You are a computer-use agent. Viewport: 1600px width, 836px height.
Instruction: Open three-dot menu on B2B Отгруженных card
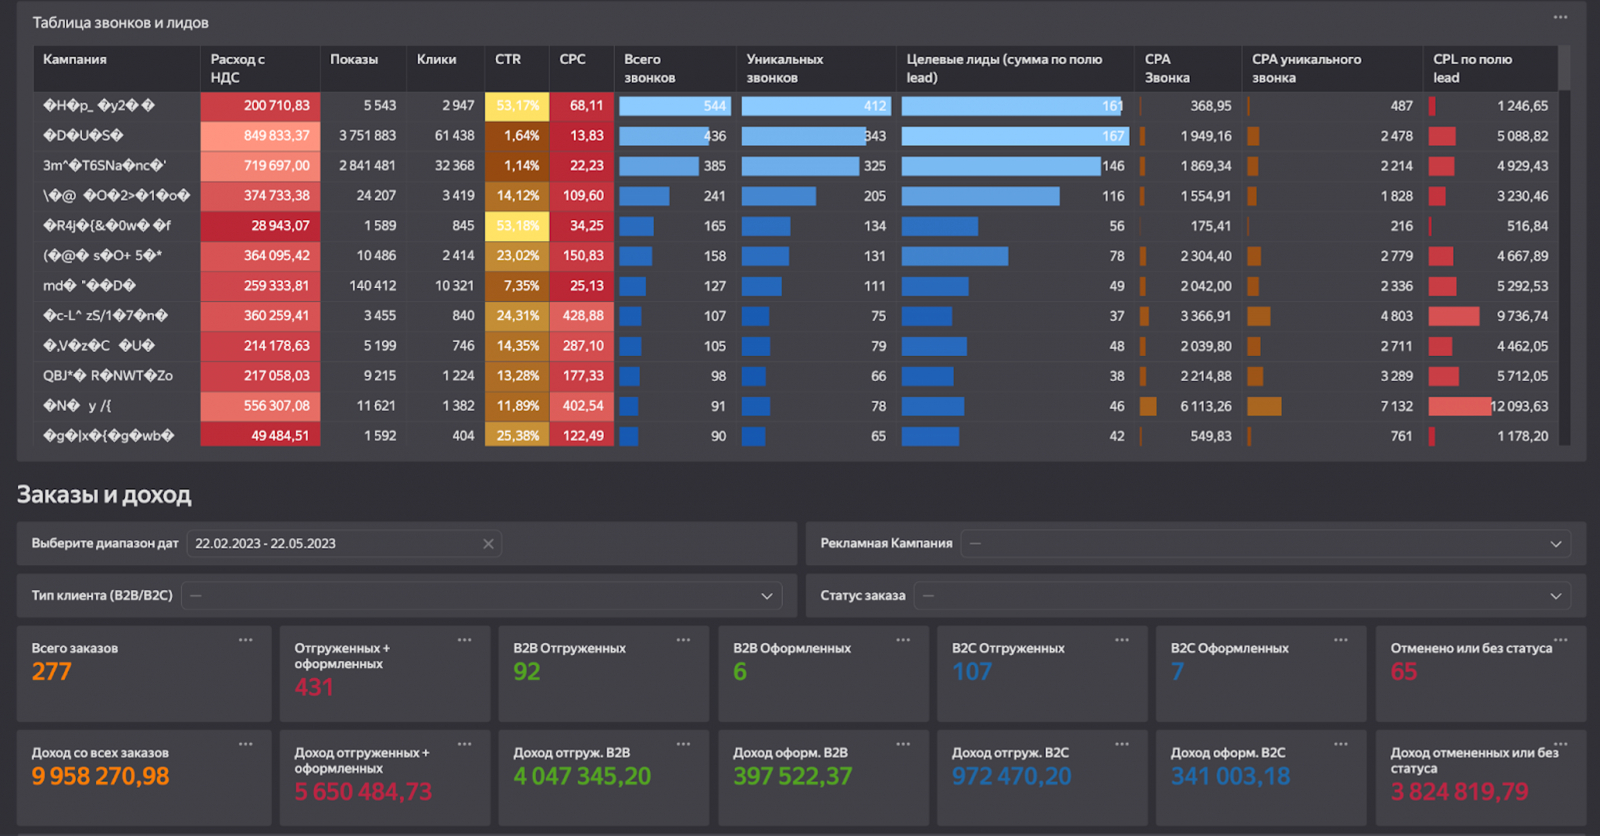click(683, 640)
